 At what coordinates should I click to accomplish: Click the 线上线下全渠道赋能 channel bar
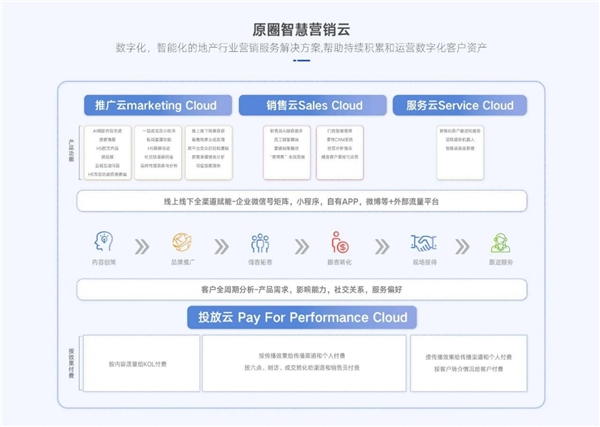click(x=301, y=202)
